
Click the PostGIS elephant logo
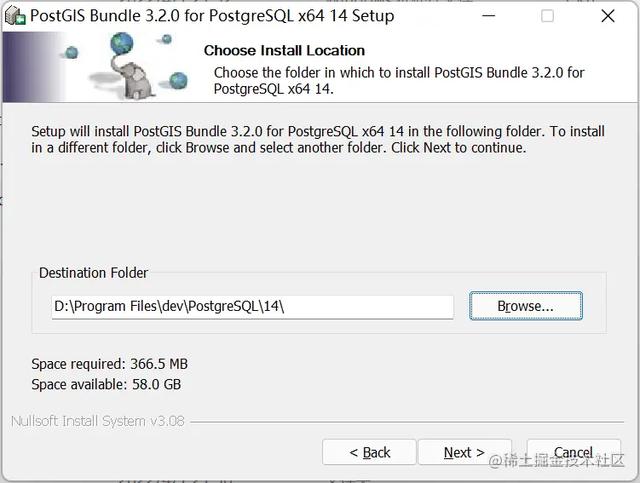132,78
